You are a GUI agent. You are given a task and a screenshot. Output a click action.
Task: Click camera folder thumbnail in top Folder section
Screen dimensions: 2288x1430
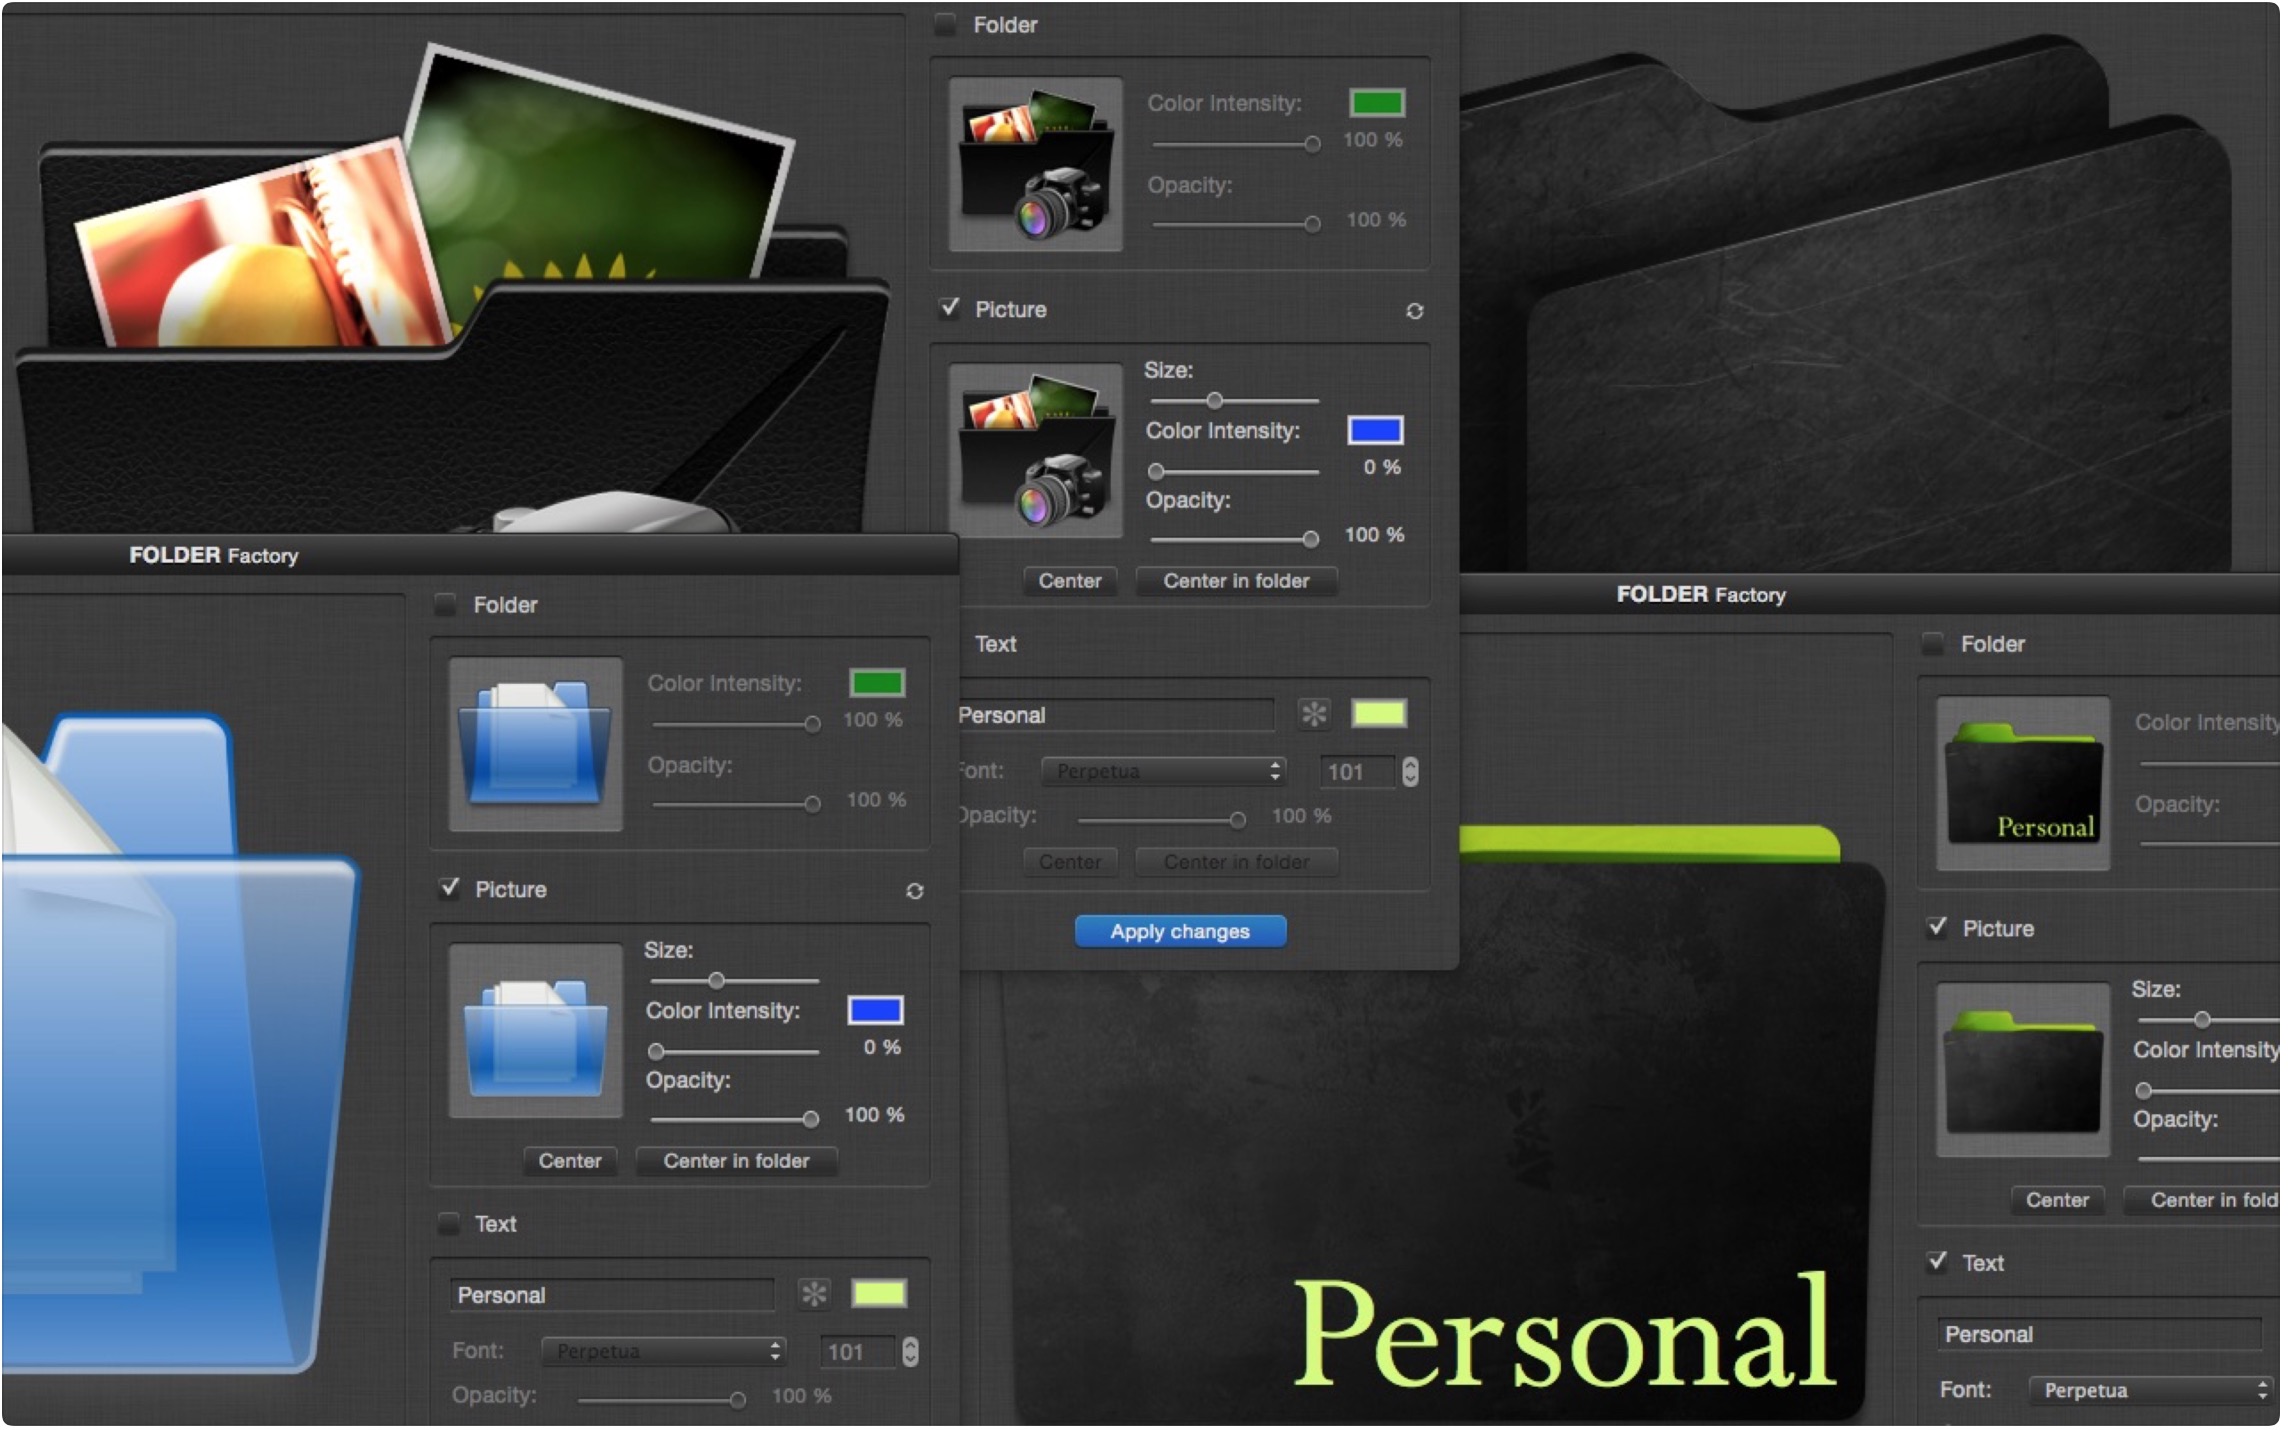click(1037, 165)
